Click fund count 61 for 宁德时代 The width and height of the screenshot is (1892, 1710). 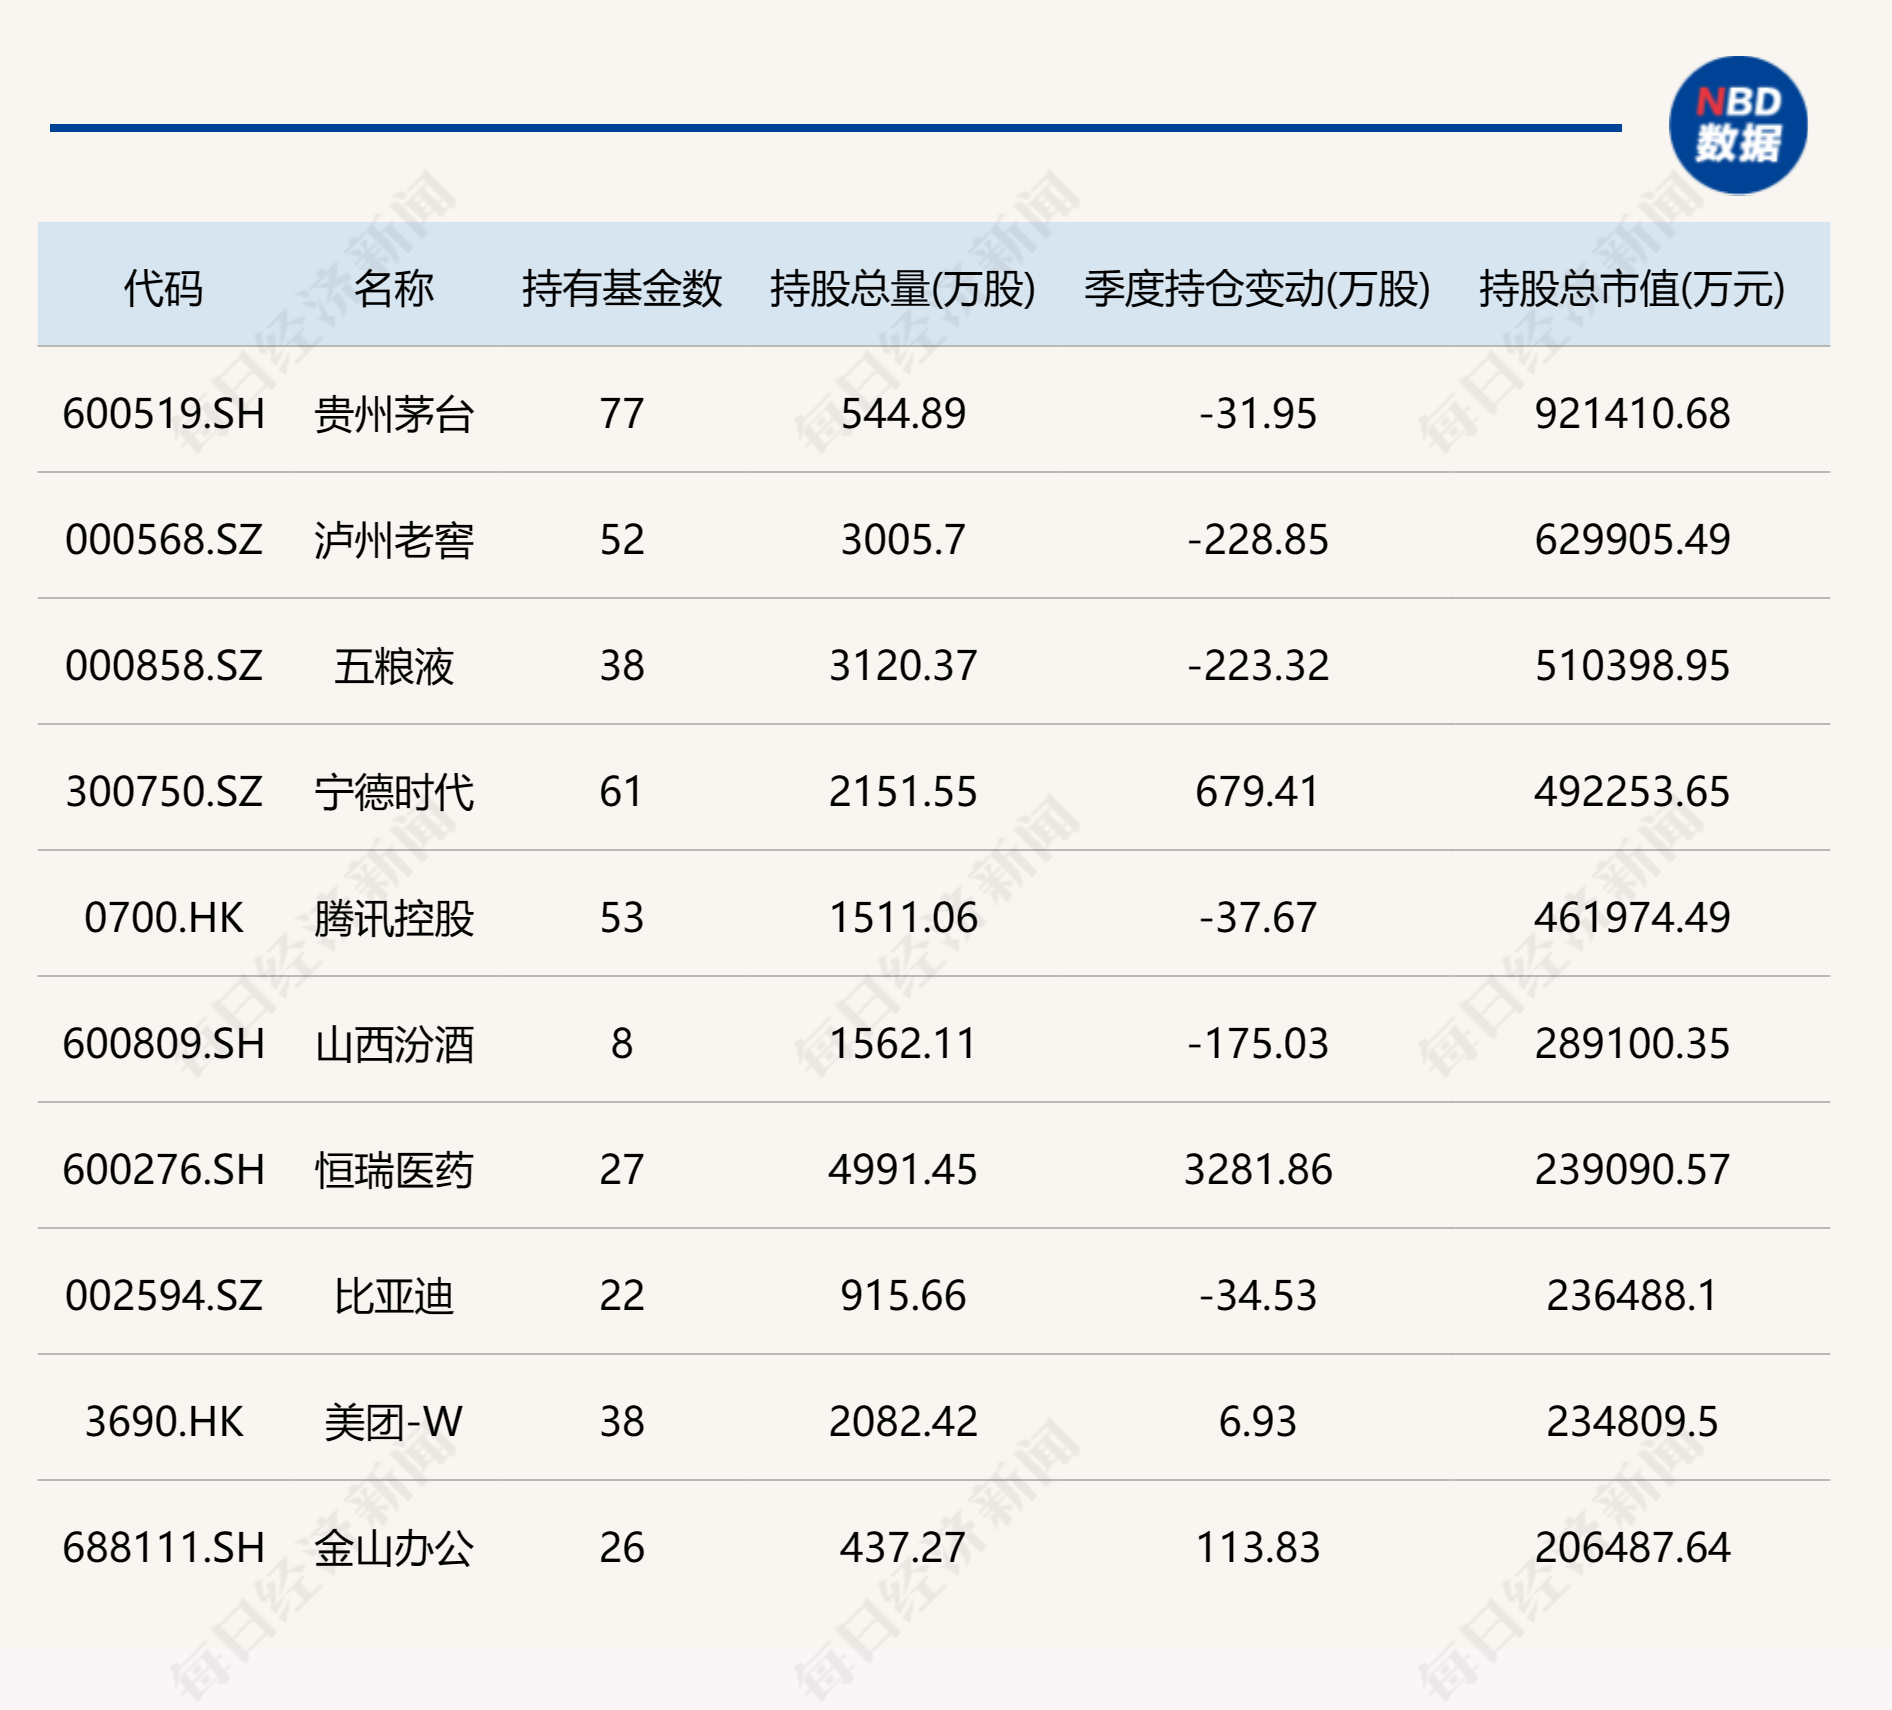621,792
